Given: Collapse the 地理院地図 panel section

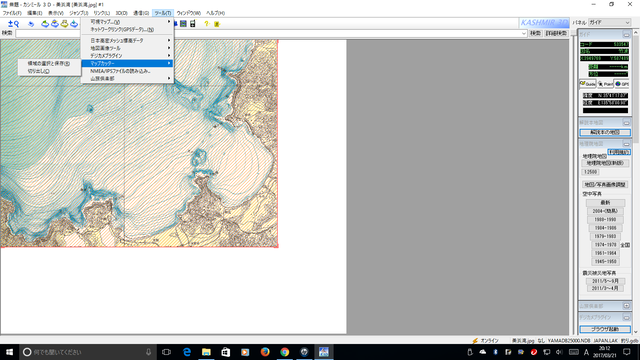Looking at the screenshot, I should (626, 144).
